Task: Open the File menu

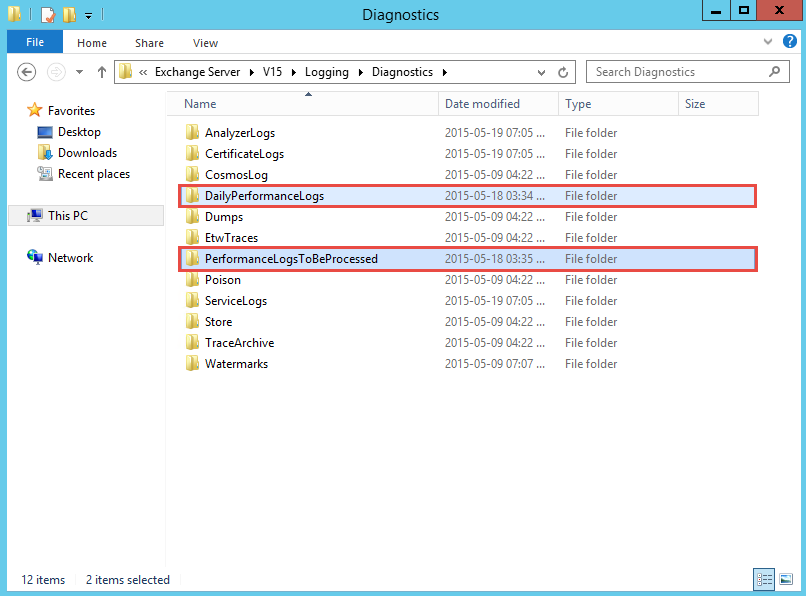Action: [x=35, y=42]
